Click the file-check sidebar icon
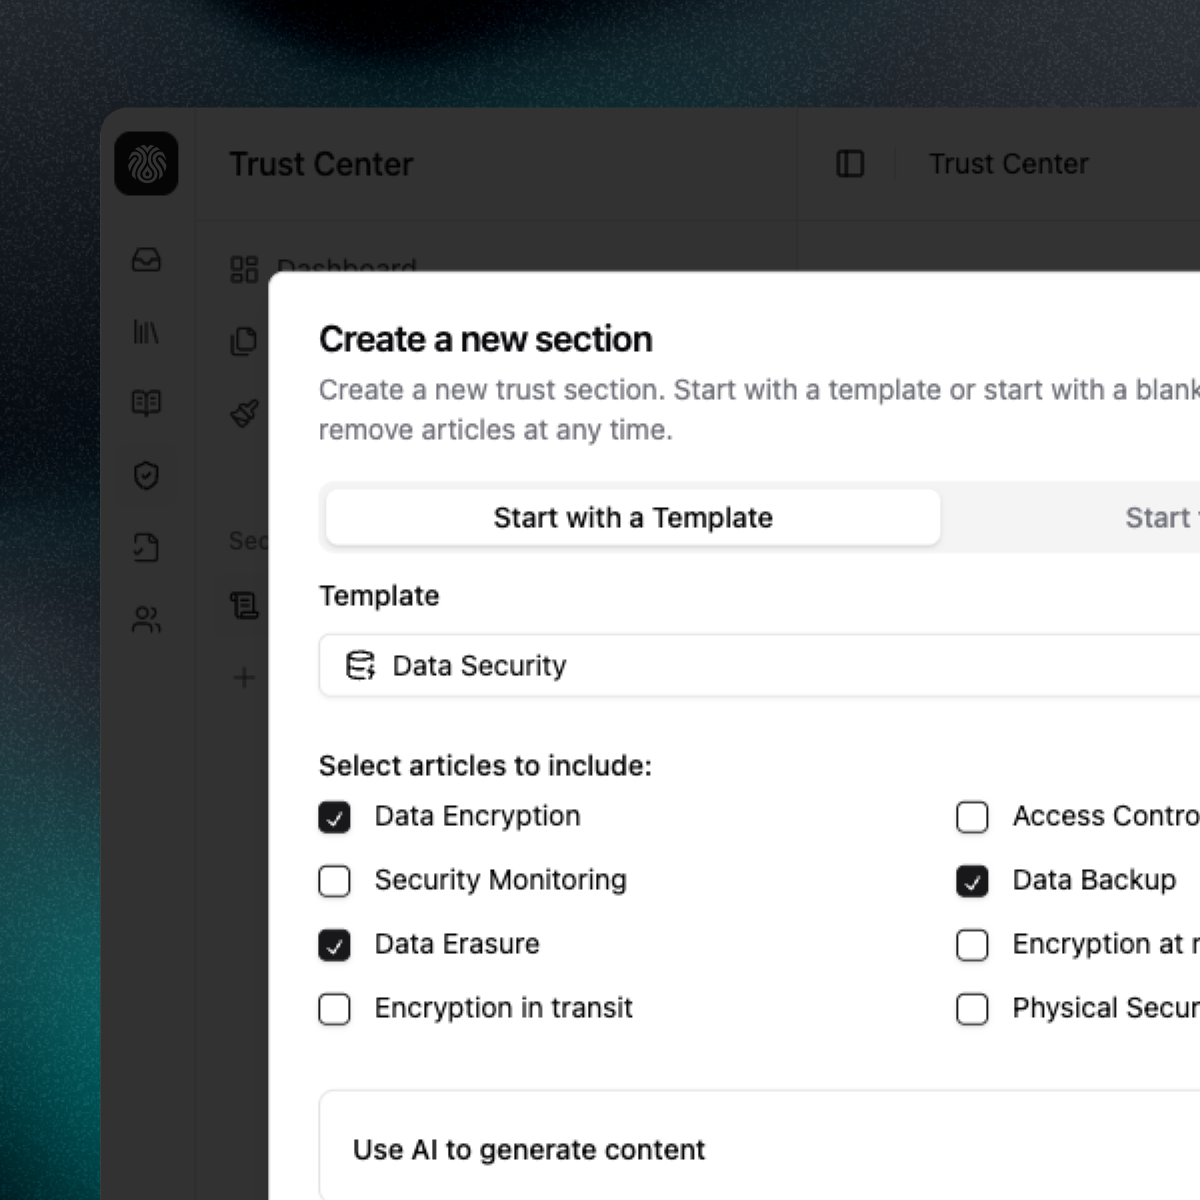The image size is (1200, 1200). point(146,548)
